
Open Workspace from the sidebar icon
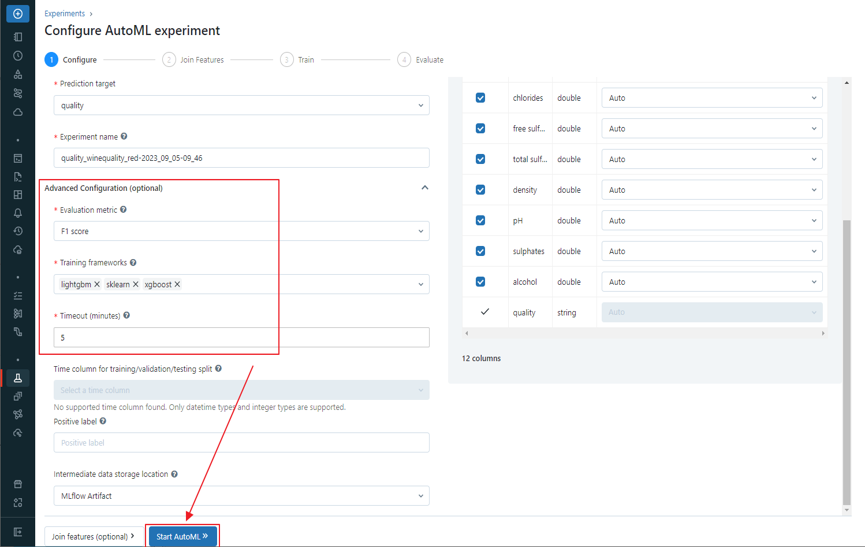[17, 37]
